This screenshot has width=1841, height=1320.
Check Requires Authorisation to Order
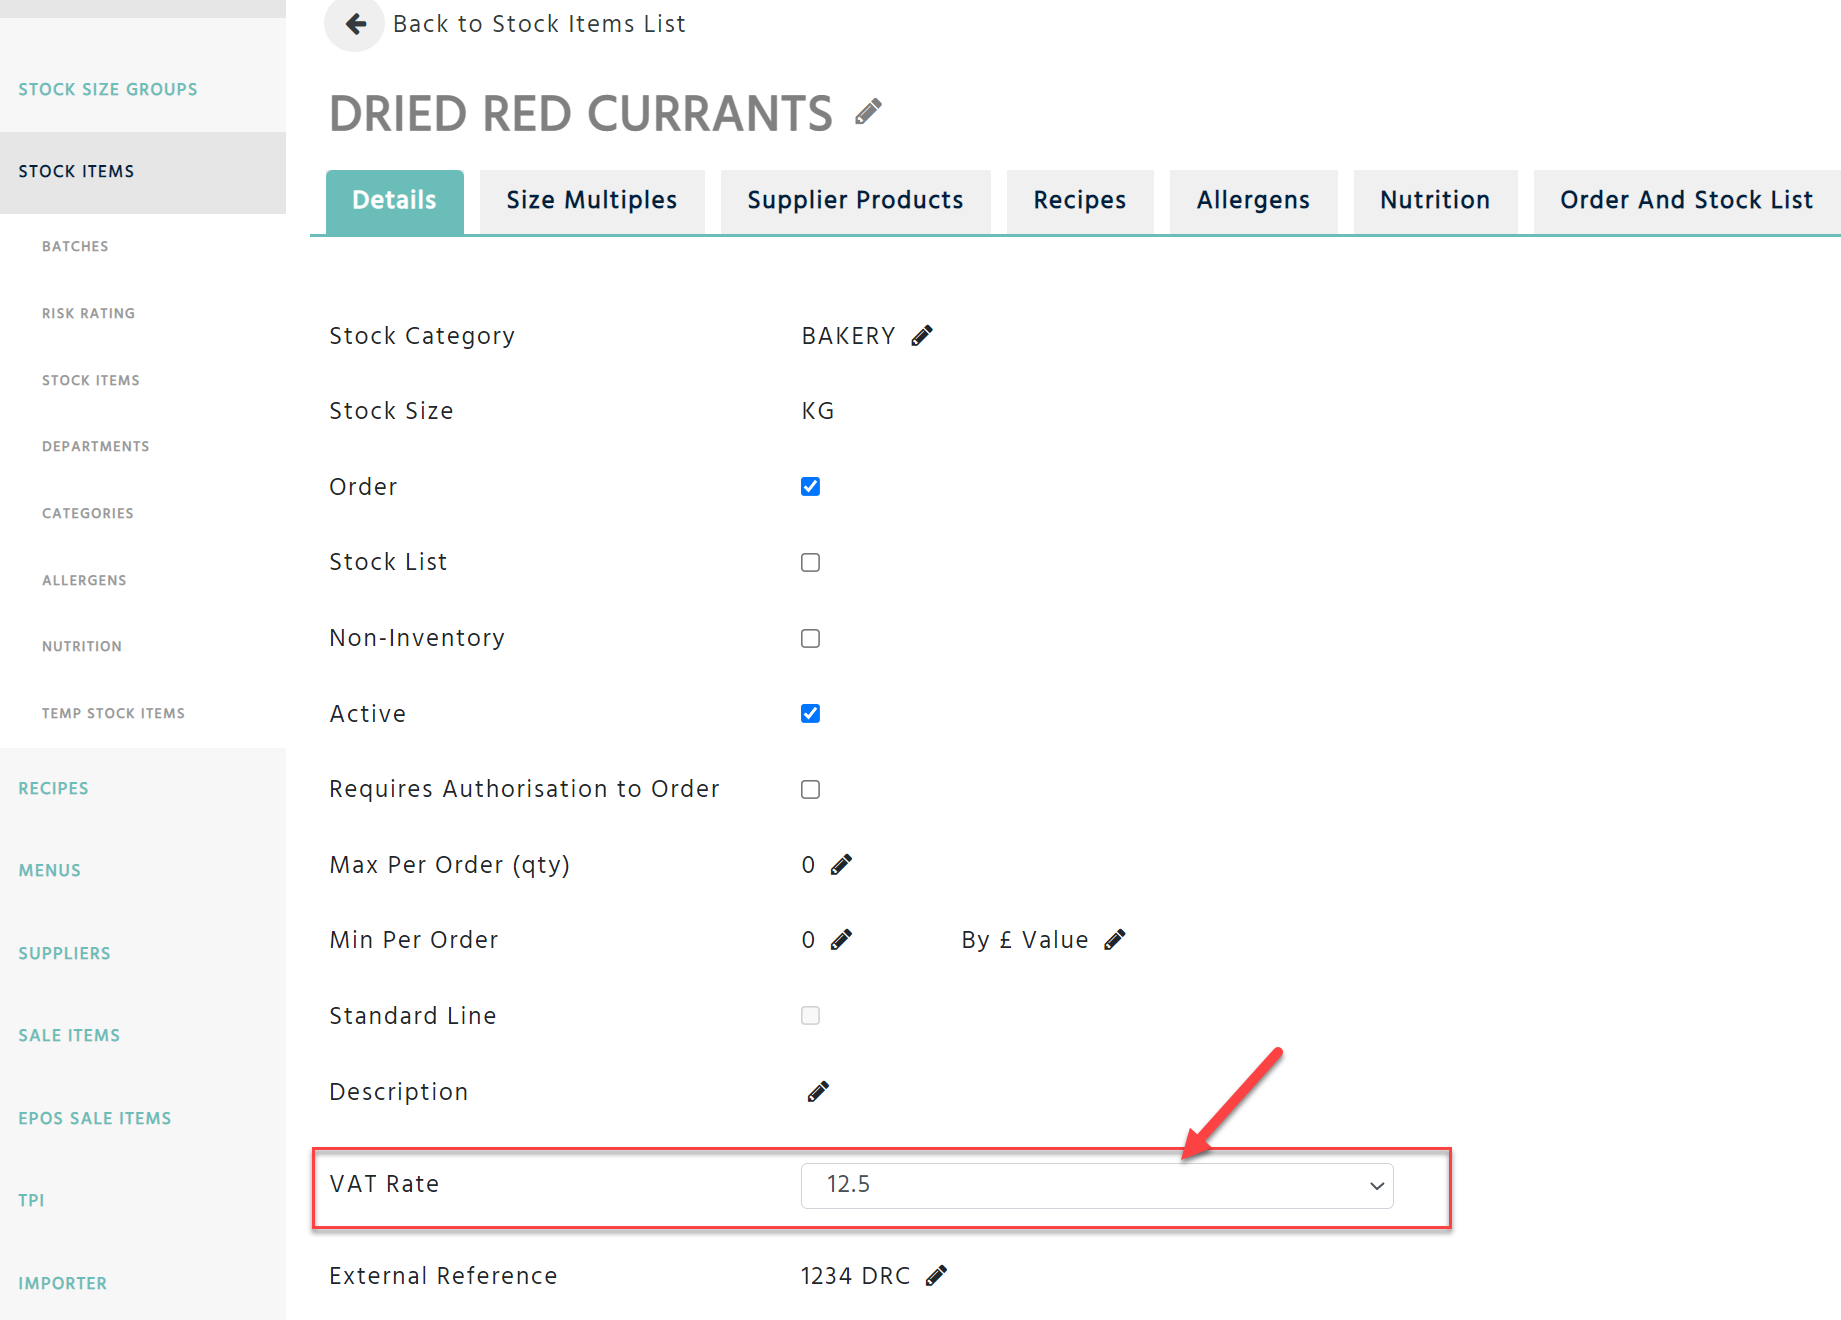810,790
